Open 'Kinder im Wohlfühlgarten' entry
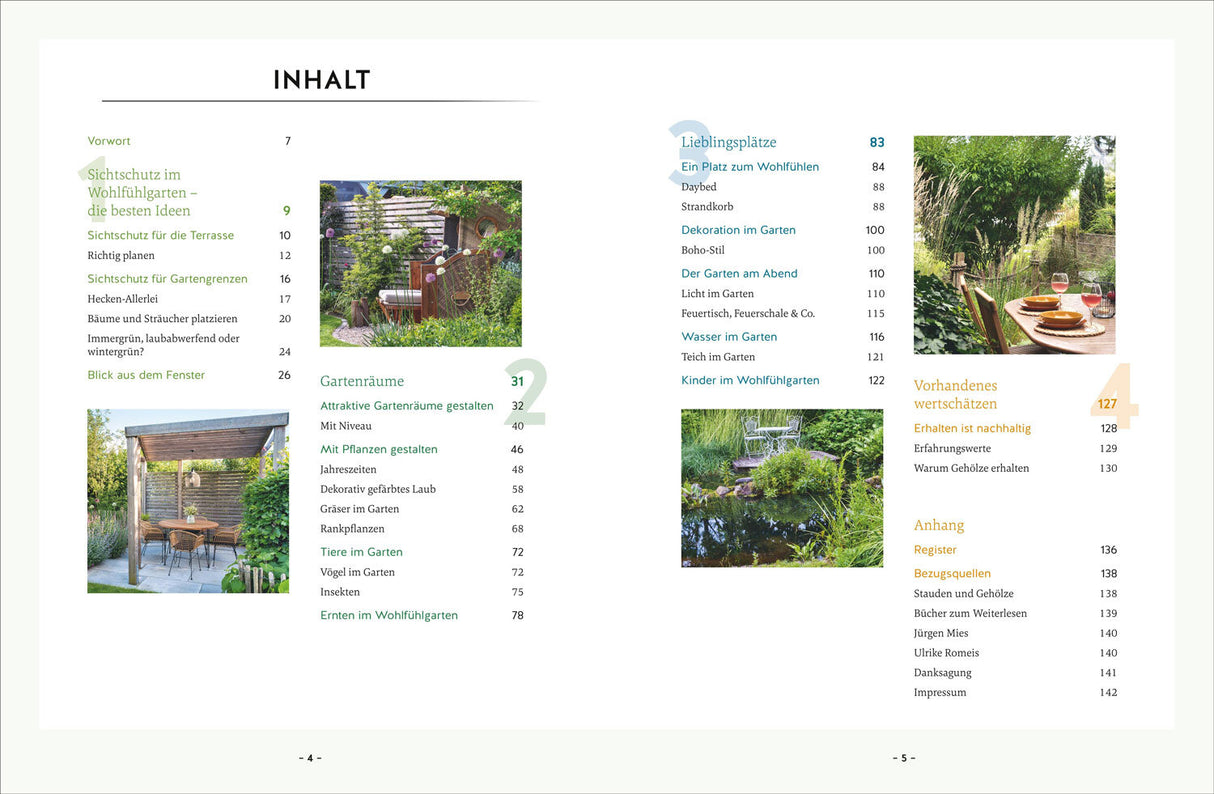The width and height of the screenshot is (1214, 794). coord(750,380)
